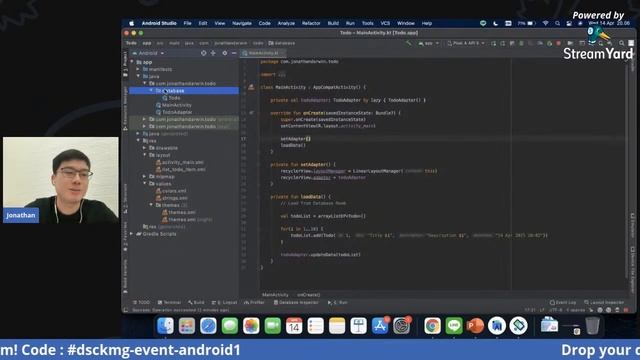Viewport: 640px width, 360px height.
Task: Collapse the database package arrow
Action: [x=151, y=91]
